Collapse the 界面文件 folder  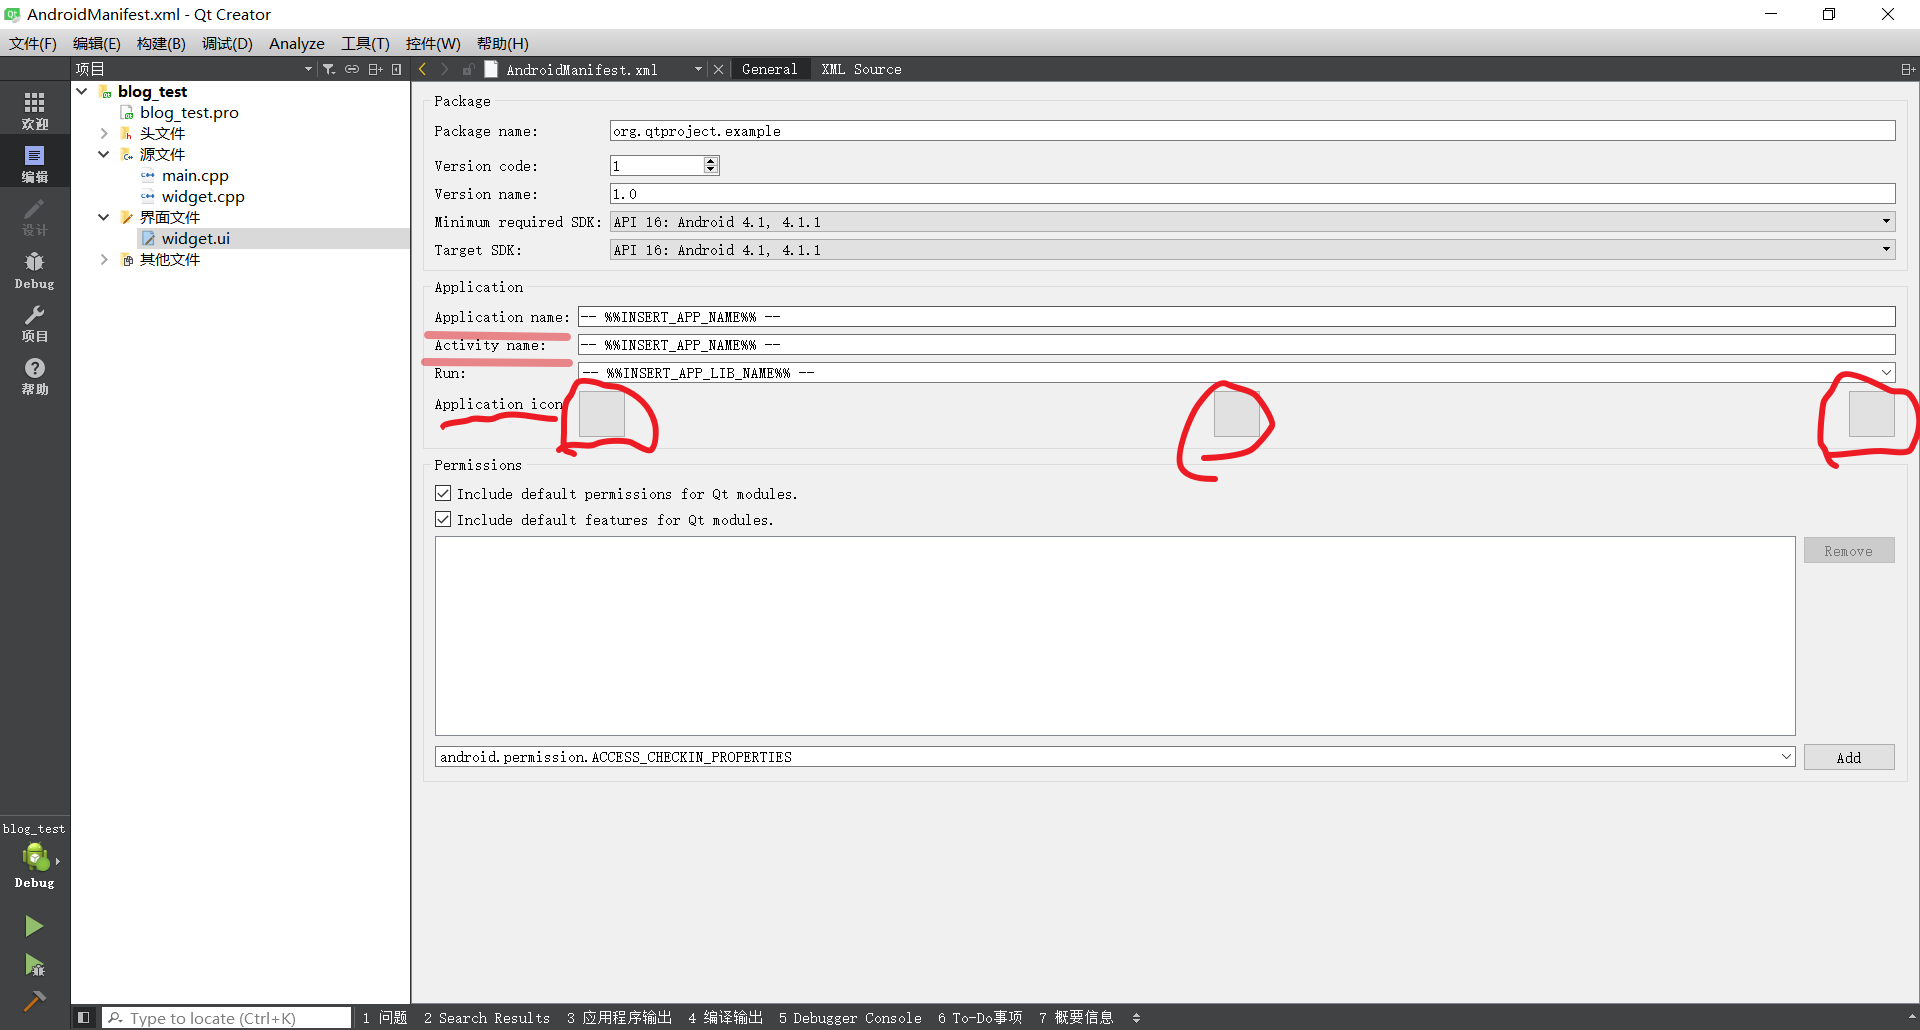tap(104, 217)
